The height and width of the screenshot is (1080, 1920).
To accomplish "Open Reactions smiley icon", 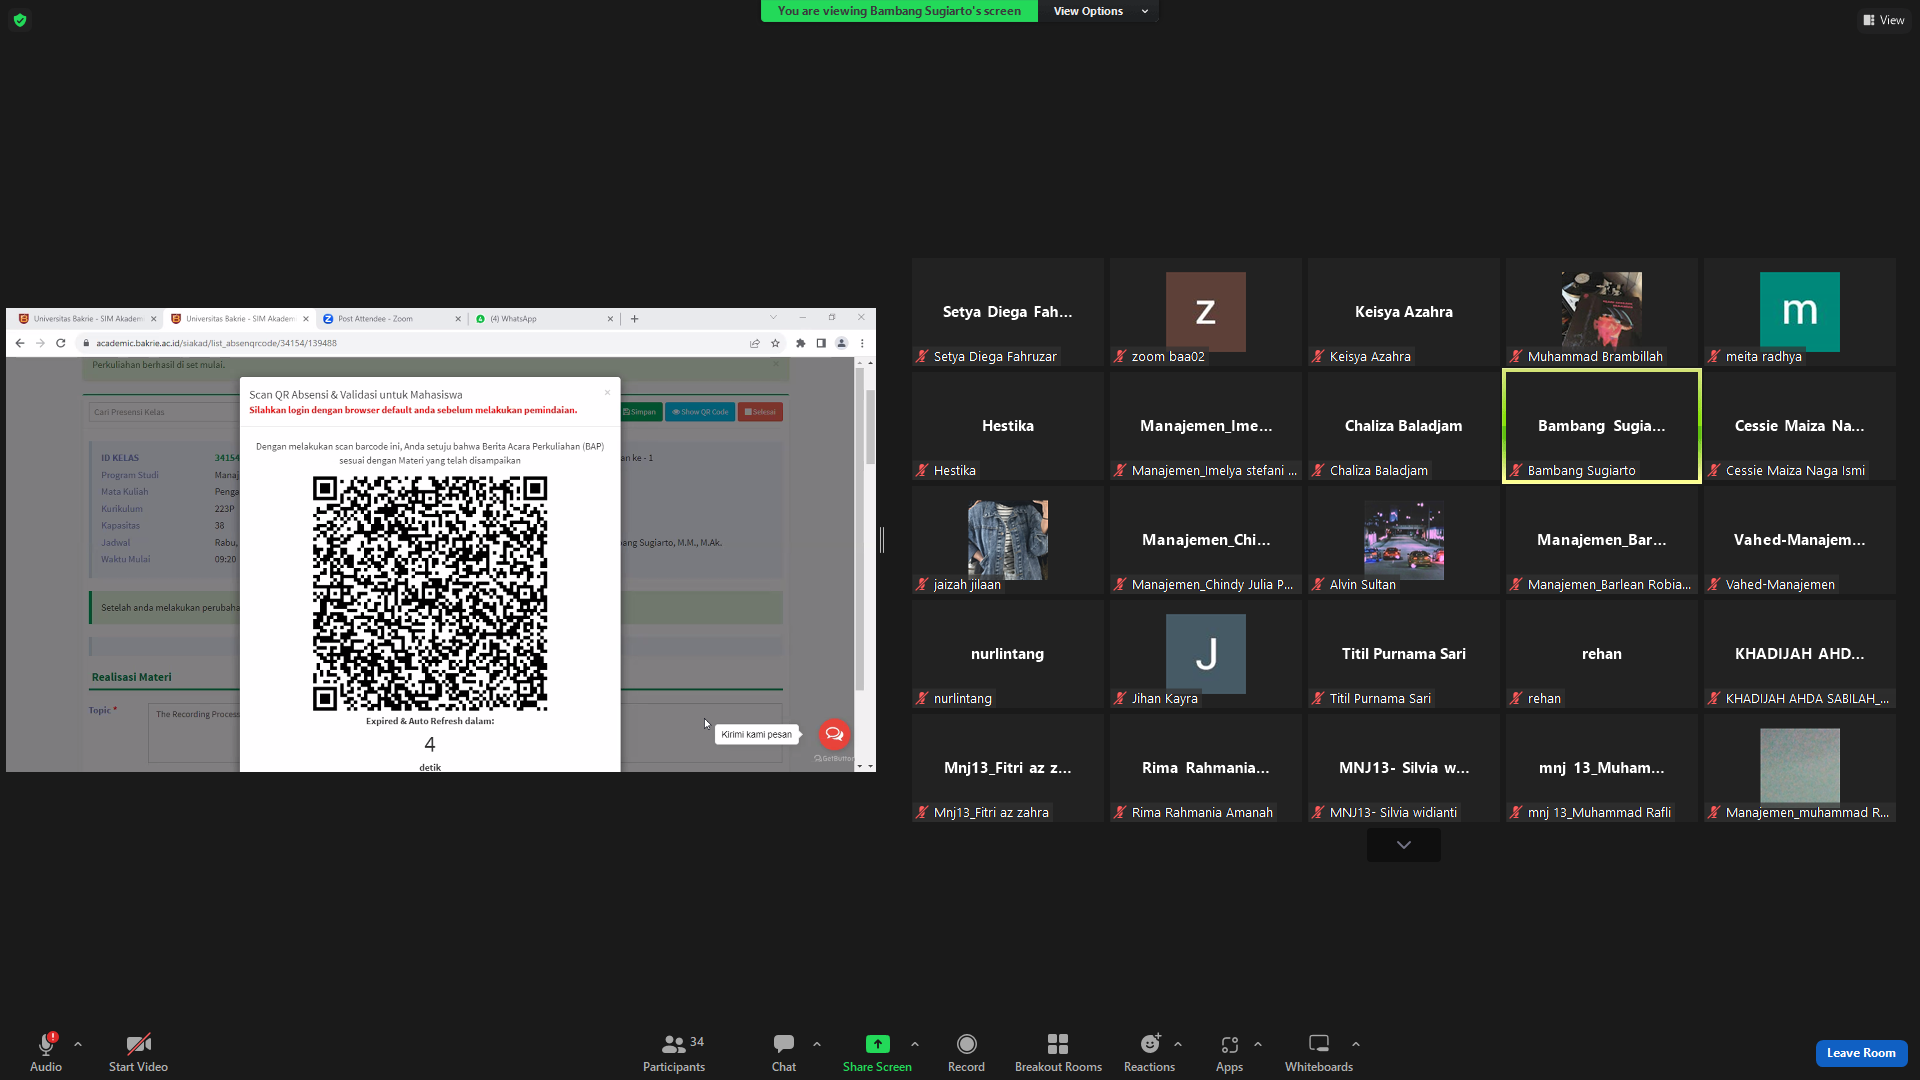I will pos(1150,1044).
